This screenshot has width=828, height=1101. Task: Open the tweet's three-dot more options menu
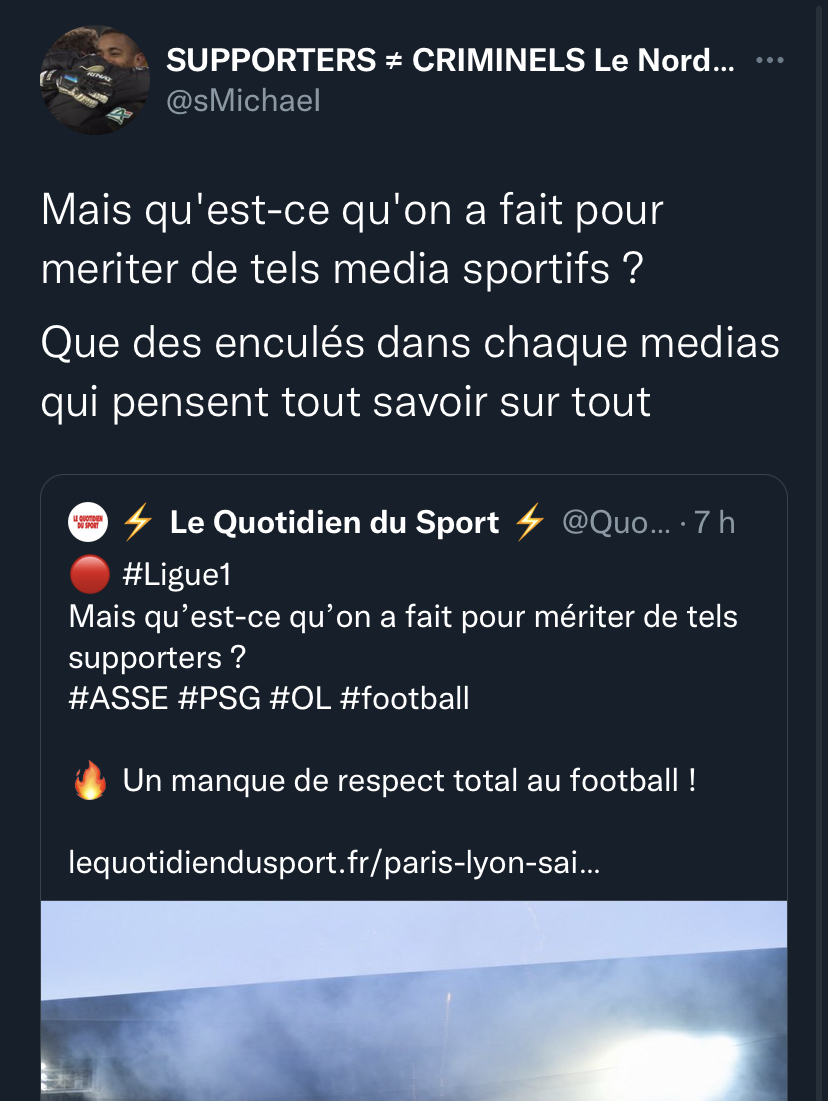coord(769,61)
